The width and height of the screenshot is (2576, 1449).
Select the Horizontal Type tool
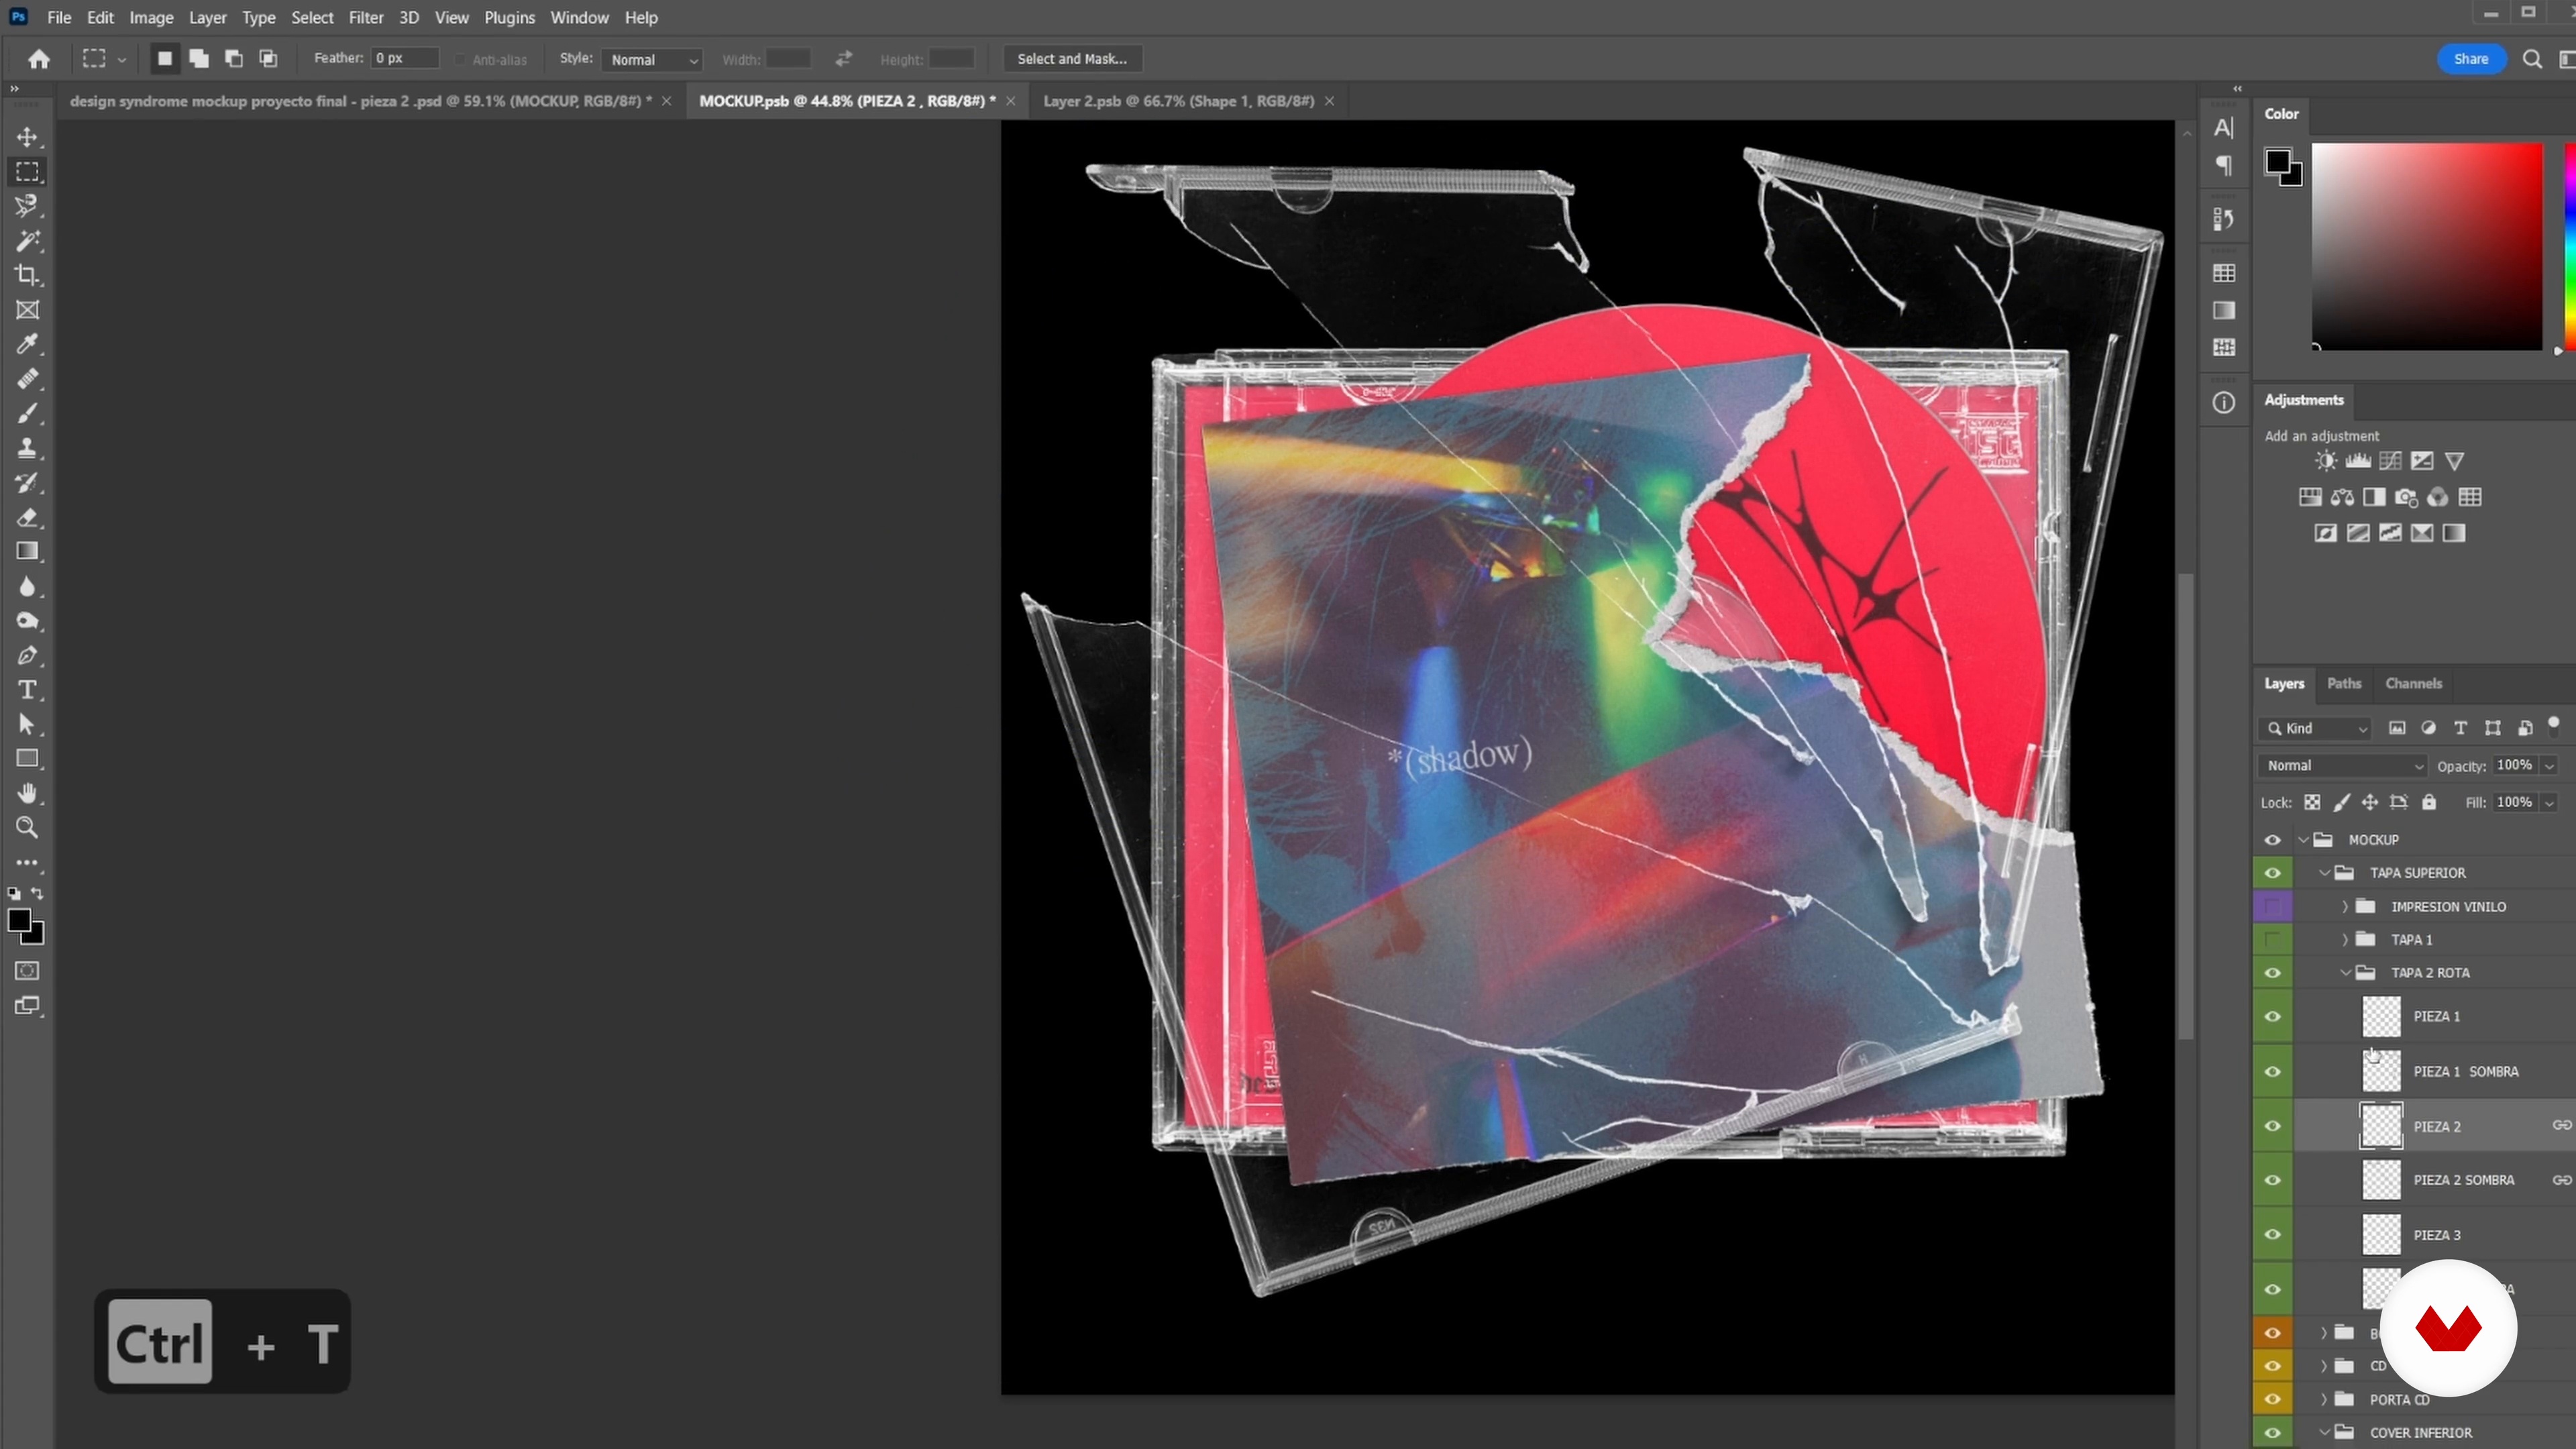point(27,690)
